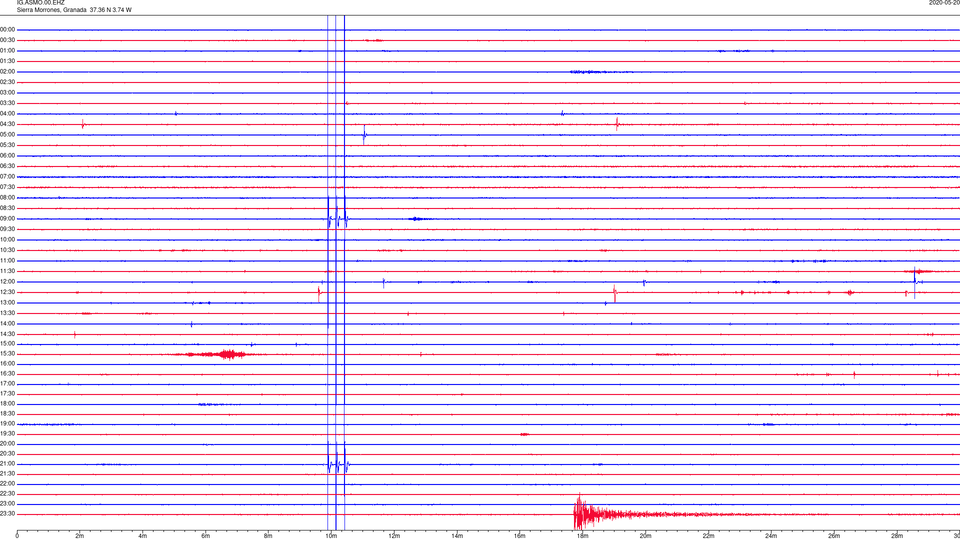Image resolution: width=960 pixels, height=540 pixels.
Task: Click the 18m tick on the minute axis
Action: coord(582,536)
